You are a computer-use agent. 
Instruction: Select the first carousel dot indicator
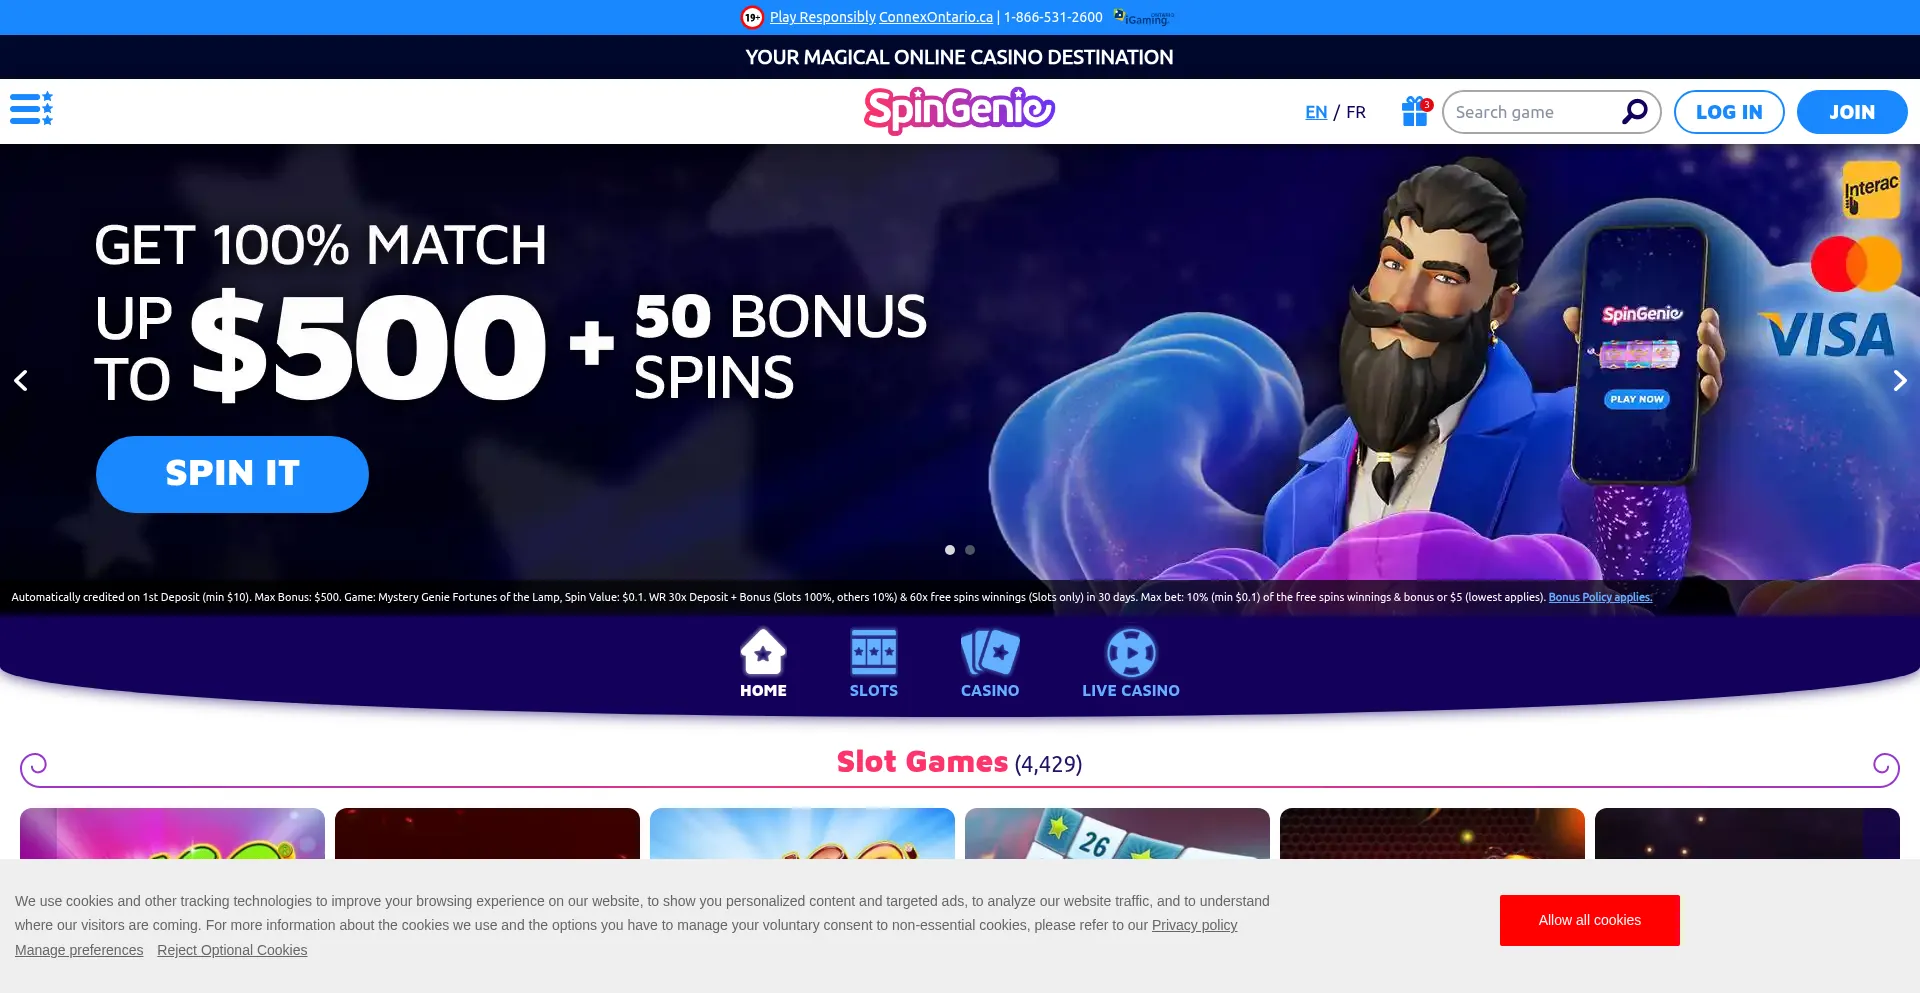tap(950, 550)
